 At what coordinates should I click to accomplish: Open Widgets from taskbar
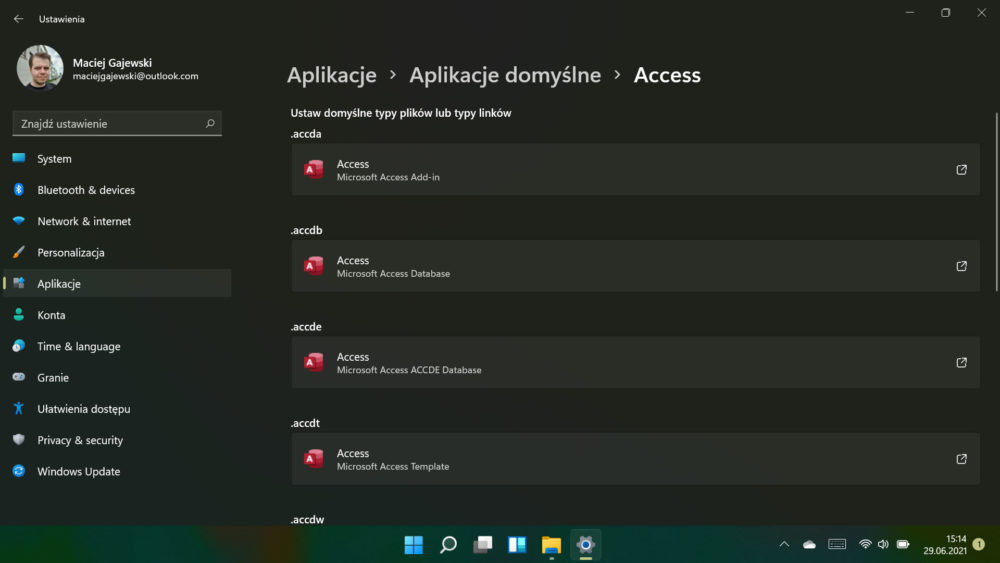[517, 545]
